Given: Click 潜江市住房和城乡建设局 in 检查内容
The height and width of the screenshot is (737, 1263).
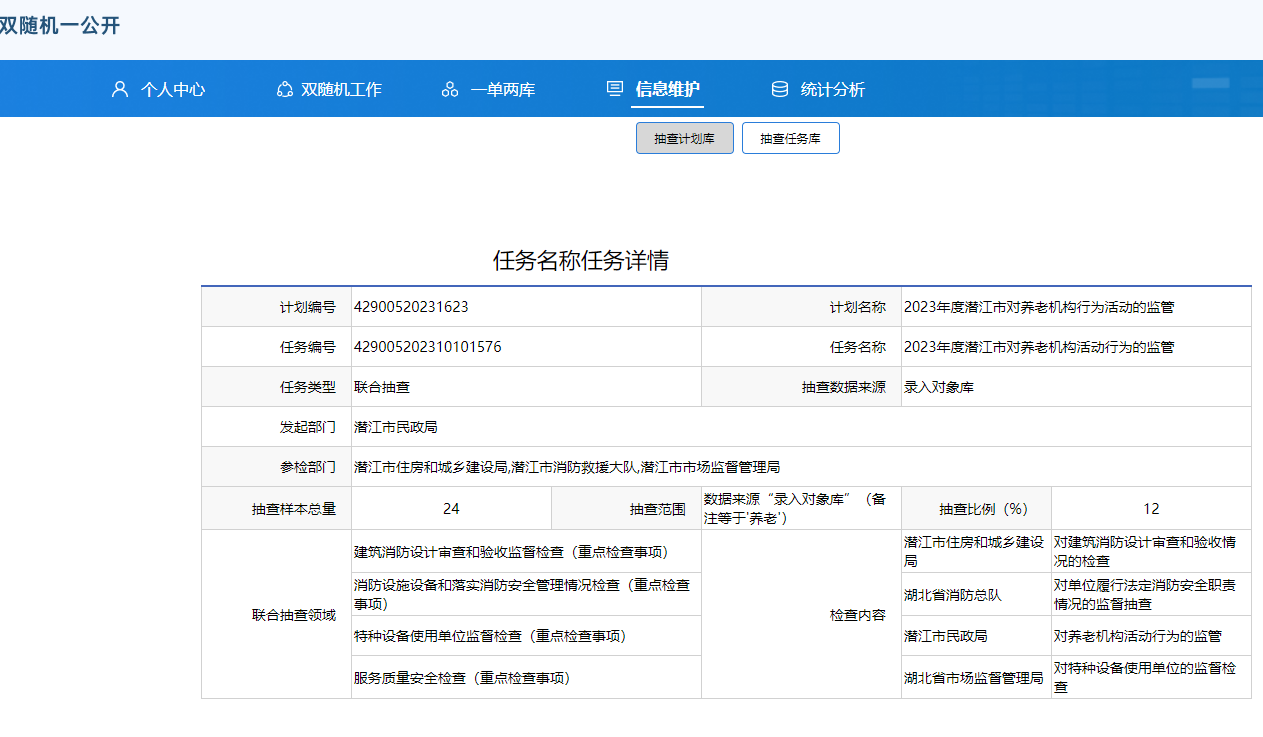Looking at the screenshot, I should point(974,551).
